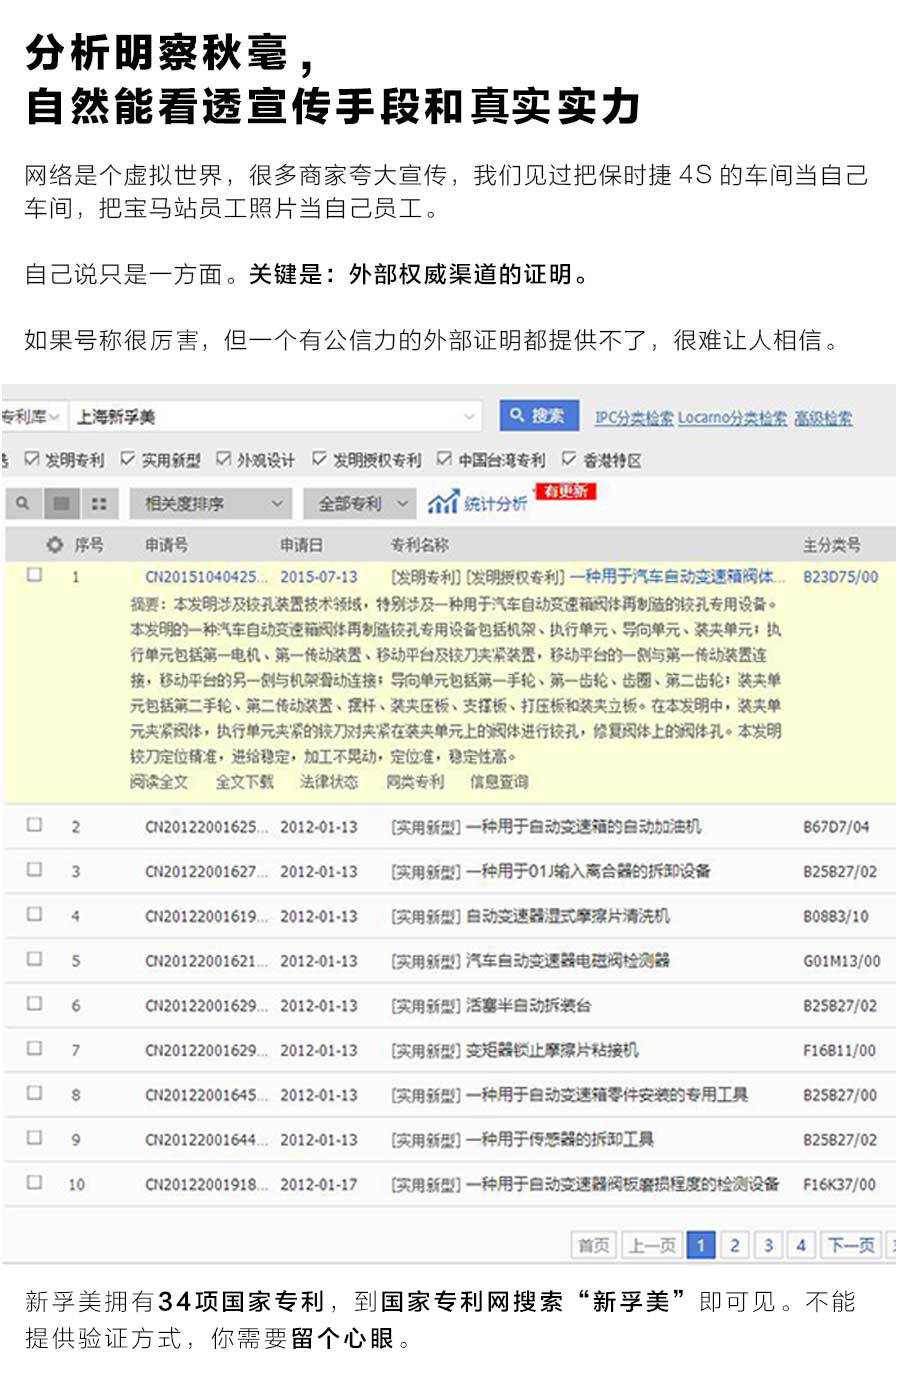Viewport: 900px width, 1375px height.
Task: Switch to grid view icon
Action: point(98,503)
